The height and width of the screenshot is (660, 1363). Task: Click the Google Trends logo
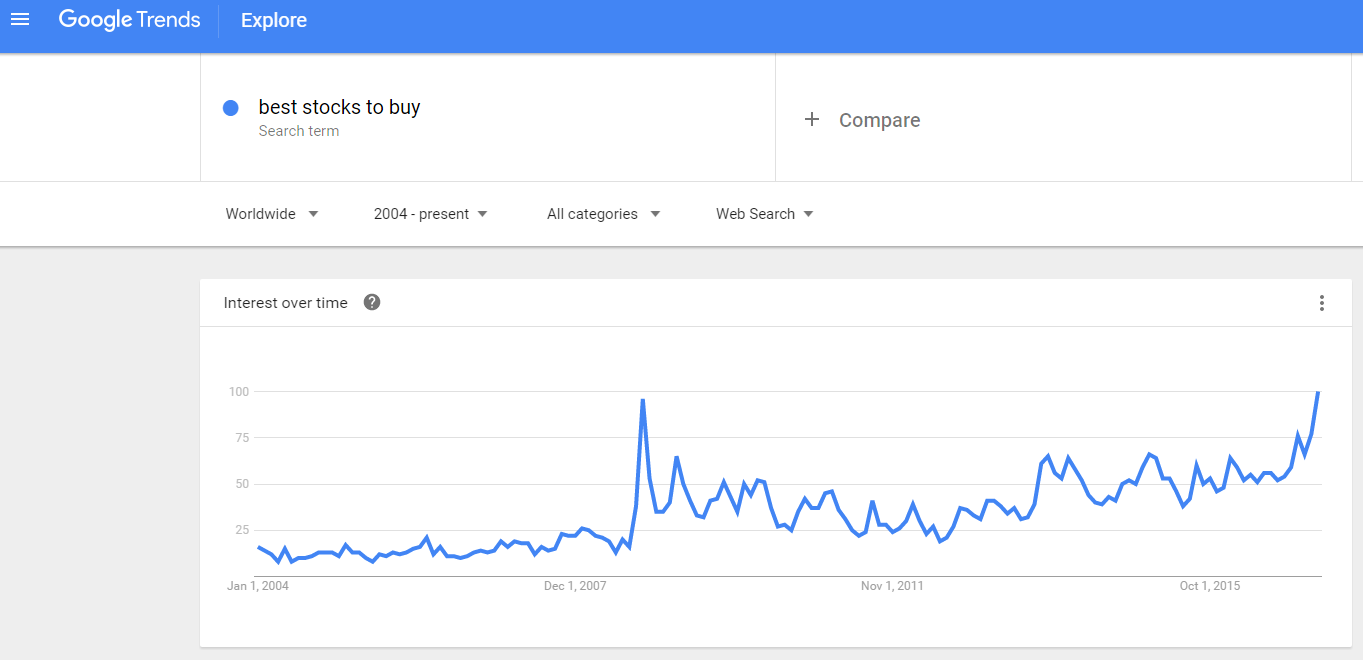click(x=129, y=20)
